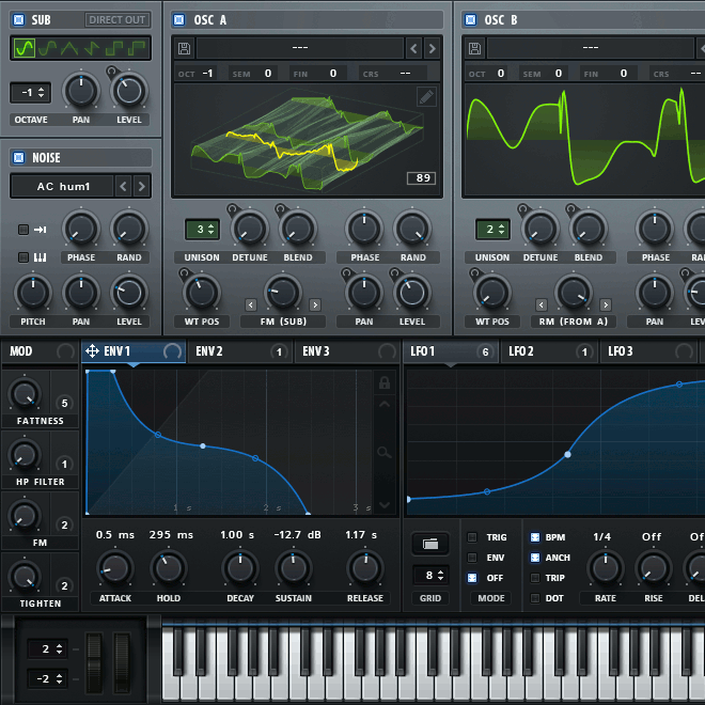The width and height of the screenshot is (705, 705).
Task: Toggle LFO ANCH checkbox
Action: 535,558
